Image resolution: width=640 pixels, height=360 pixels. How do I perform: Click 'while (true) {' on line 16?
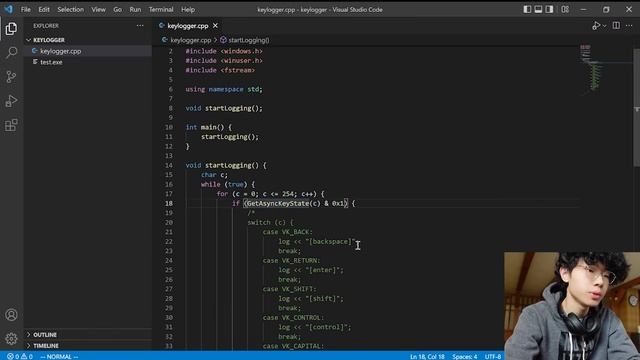point(228,184)
